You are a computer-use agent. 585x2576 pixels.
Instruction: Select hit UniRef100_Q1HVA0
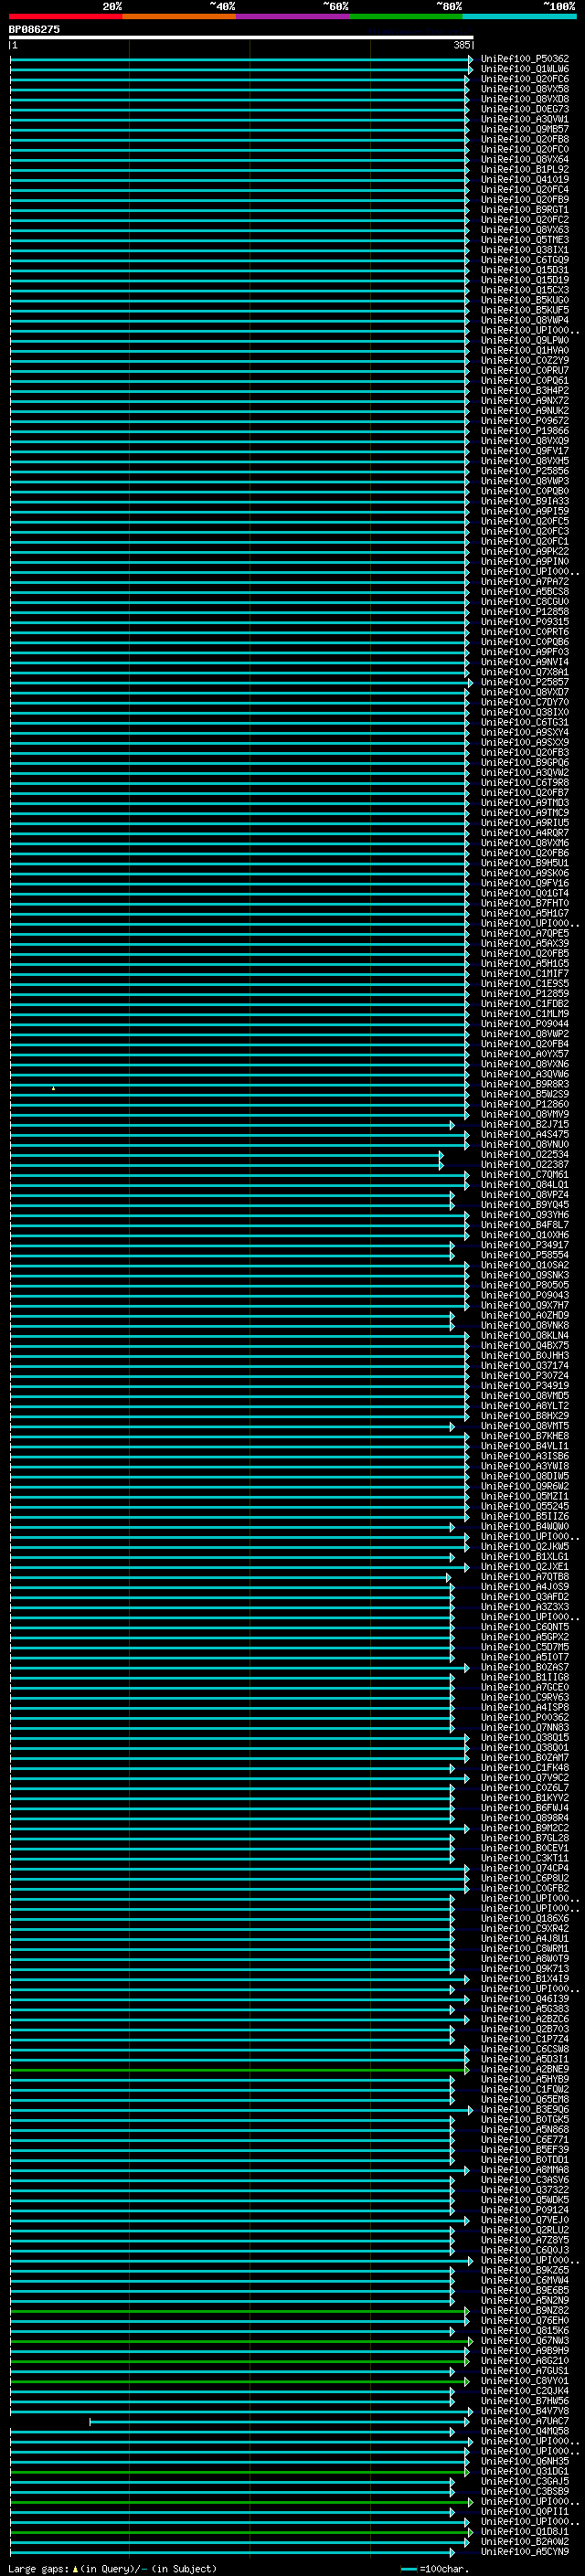(525, 350)
